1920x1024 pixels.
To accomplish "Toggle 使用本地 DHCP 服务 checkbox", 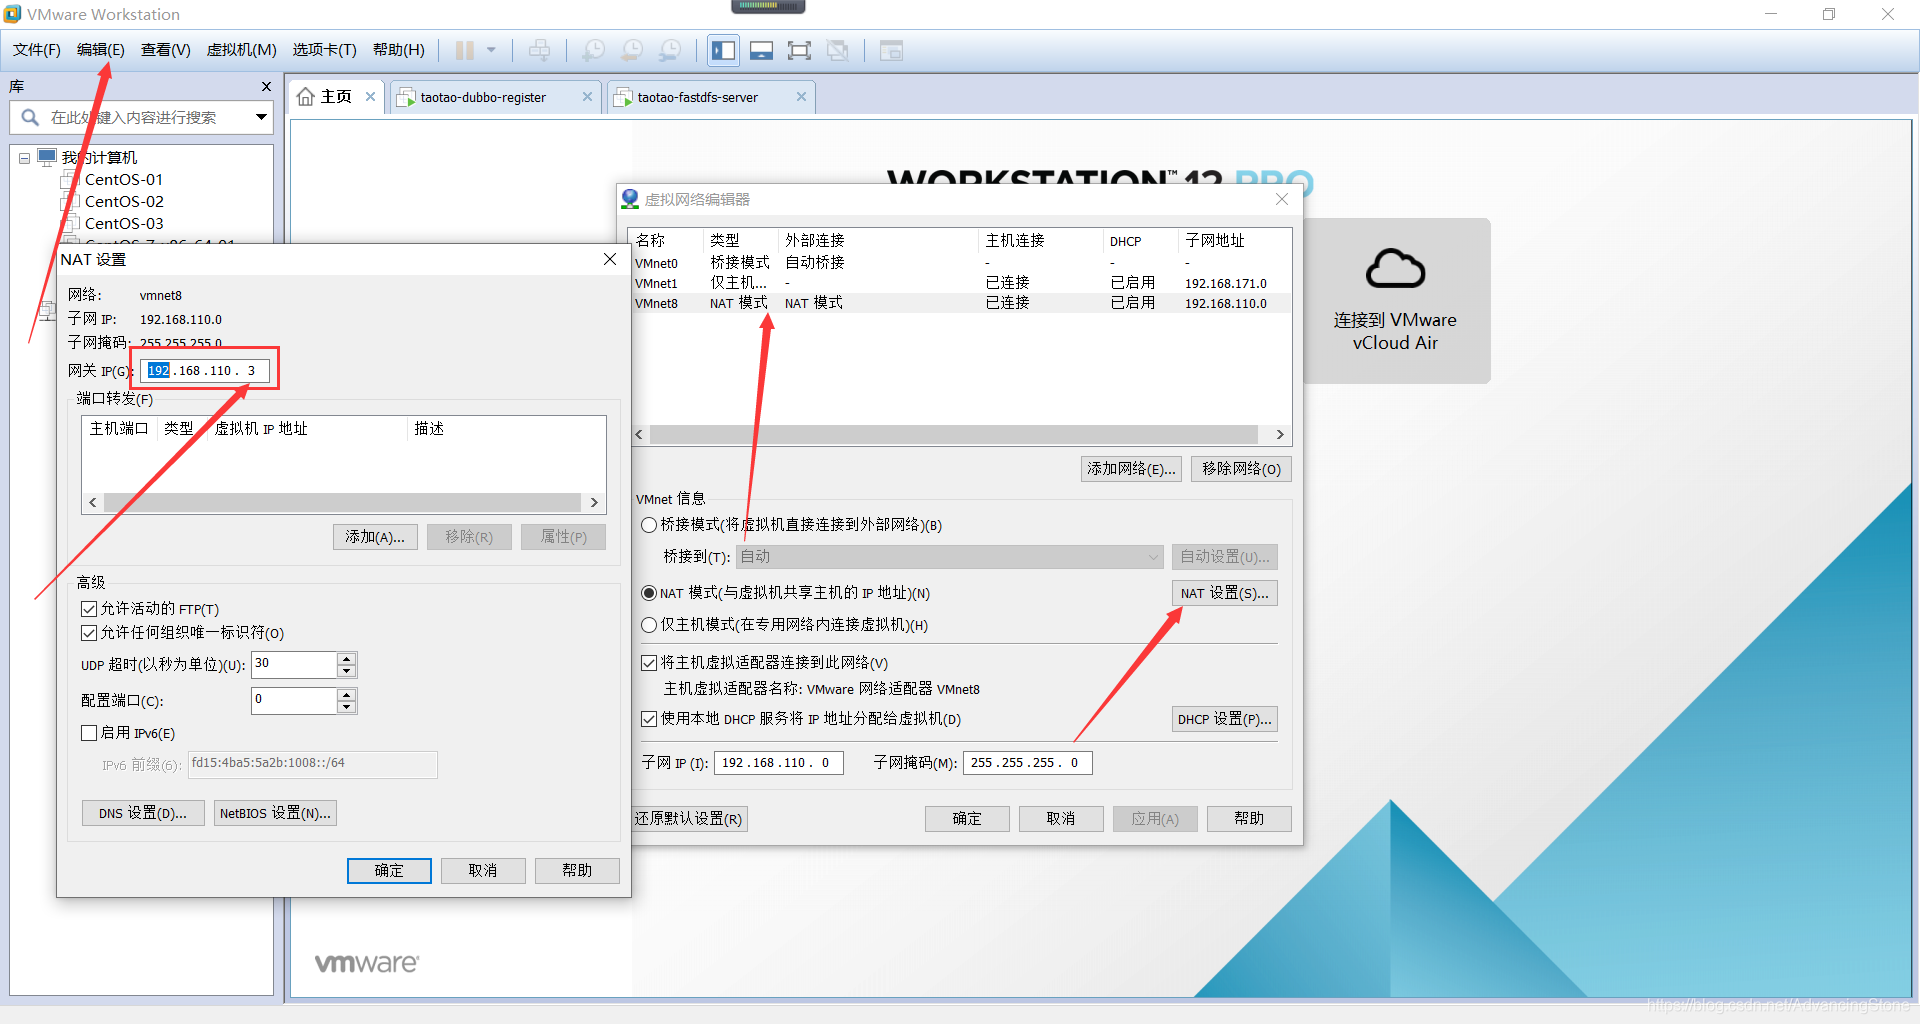I will [x=649, y=719].
